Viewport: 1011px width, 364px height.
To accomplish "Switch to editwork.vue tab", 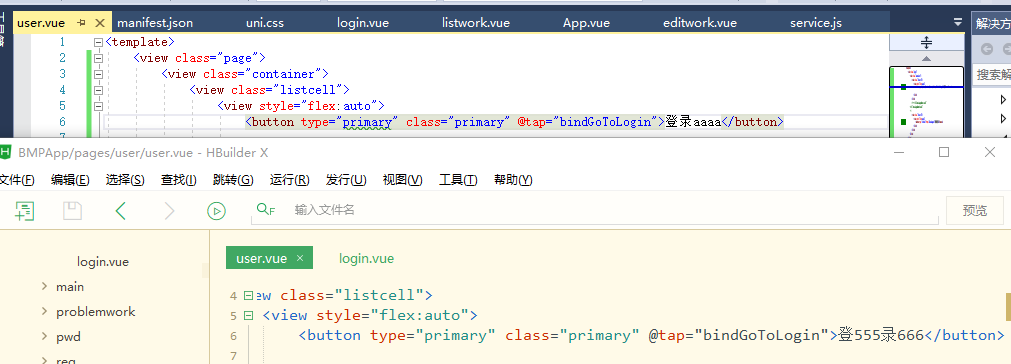I will tap(700, 23).
